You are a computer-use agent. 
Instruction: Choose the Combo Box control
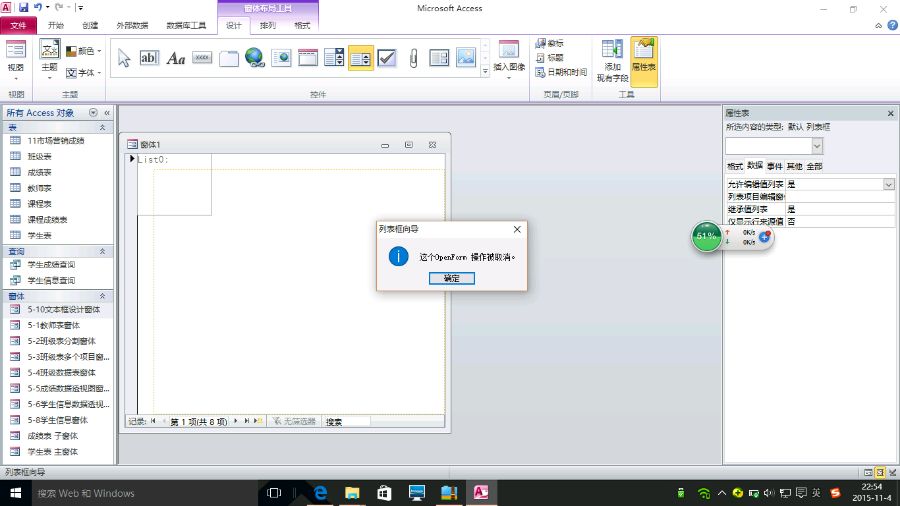334,58
